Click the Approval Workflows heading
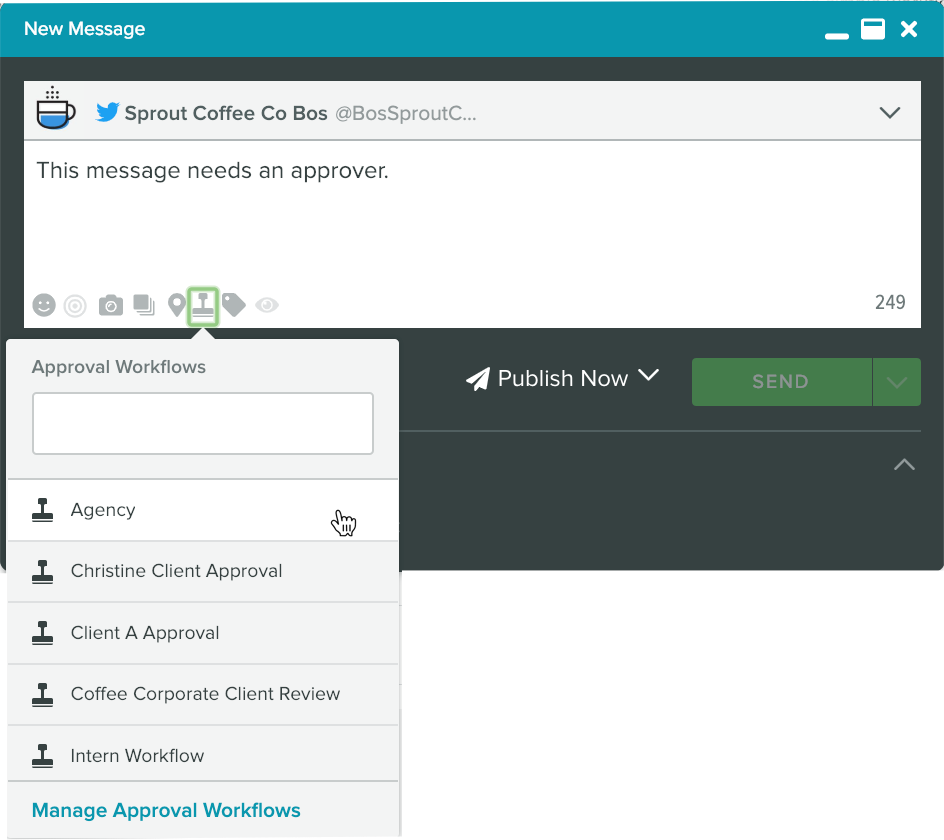 pos(119,367)
